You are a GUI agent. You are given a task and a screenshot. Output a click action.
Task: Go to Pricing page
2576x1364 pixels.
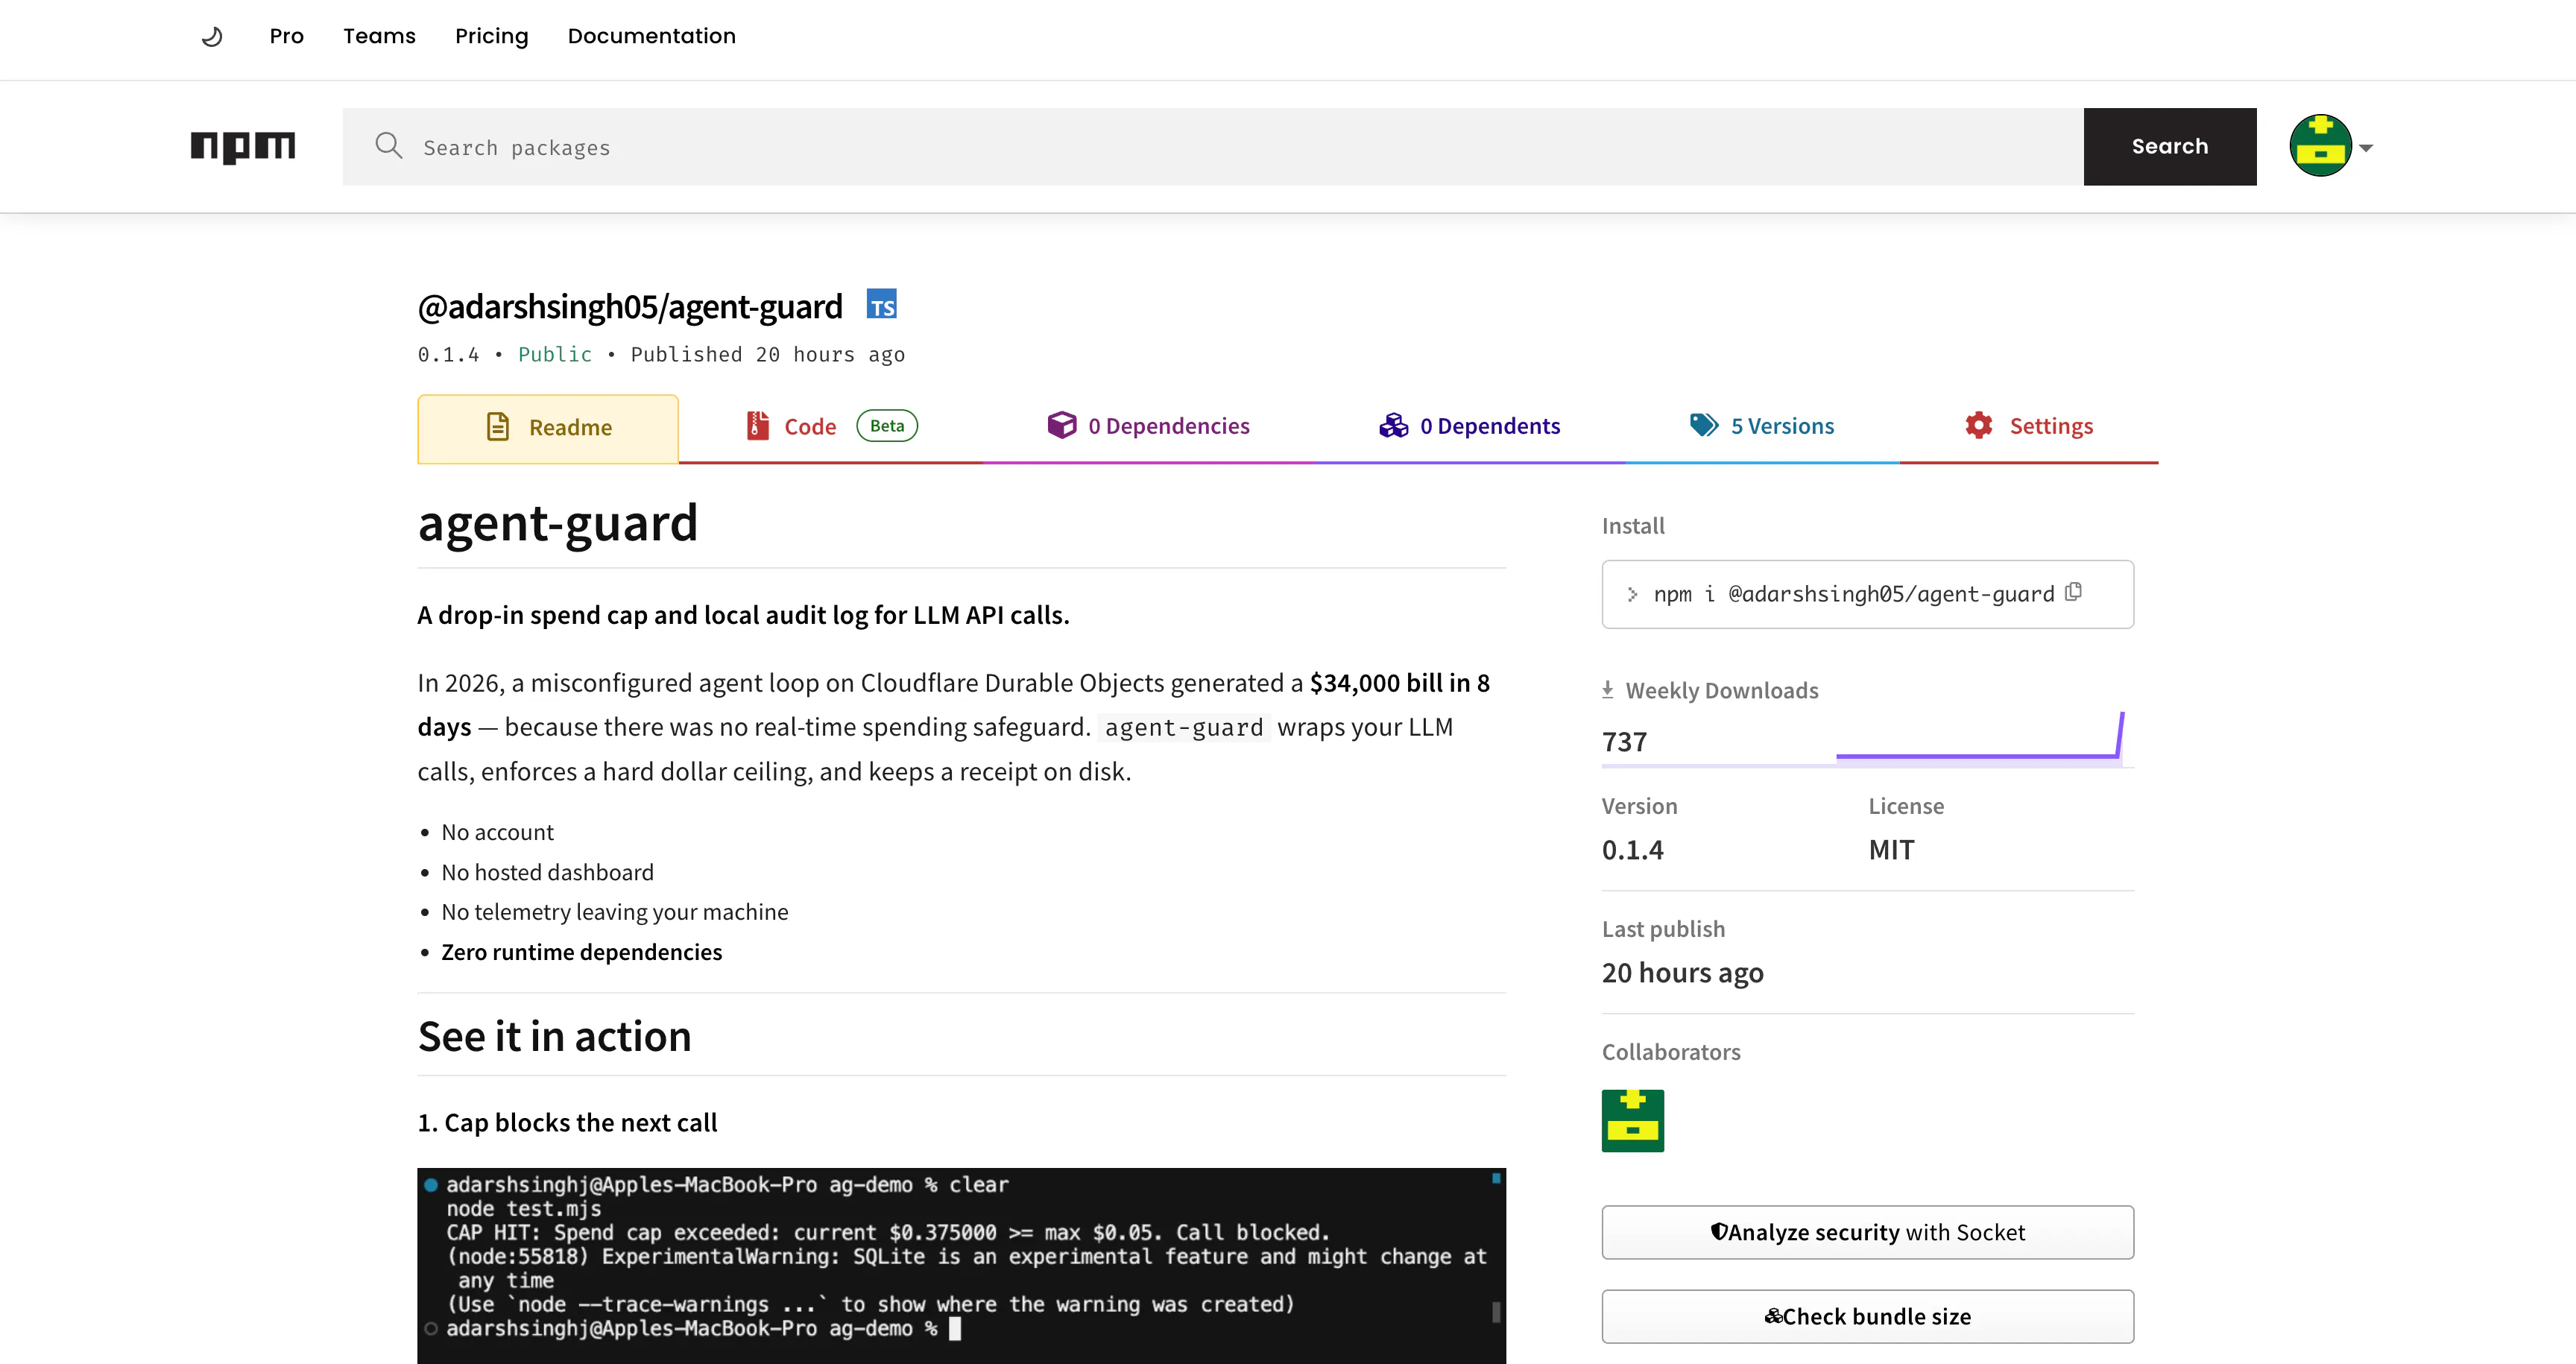(x=491, y=36)
